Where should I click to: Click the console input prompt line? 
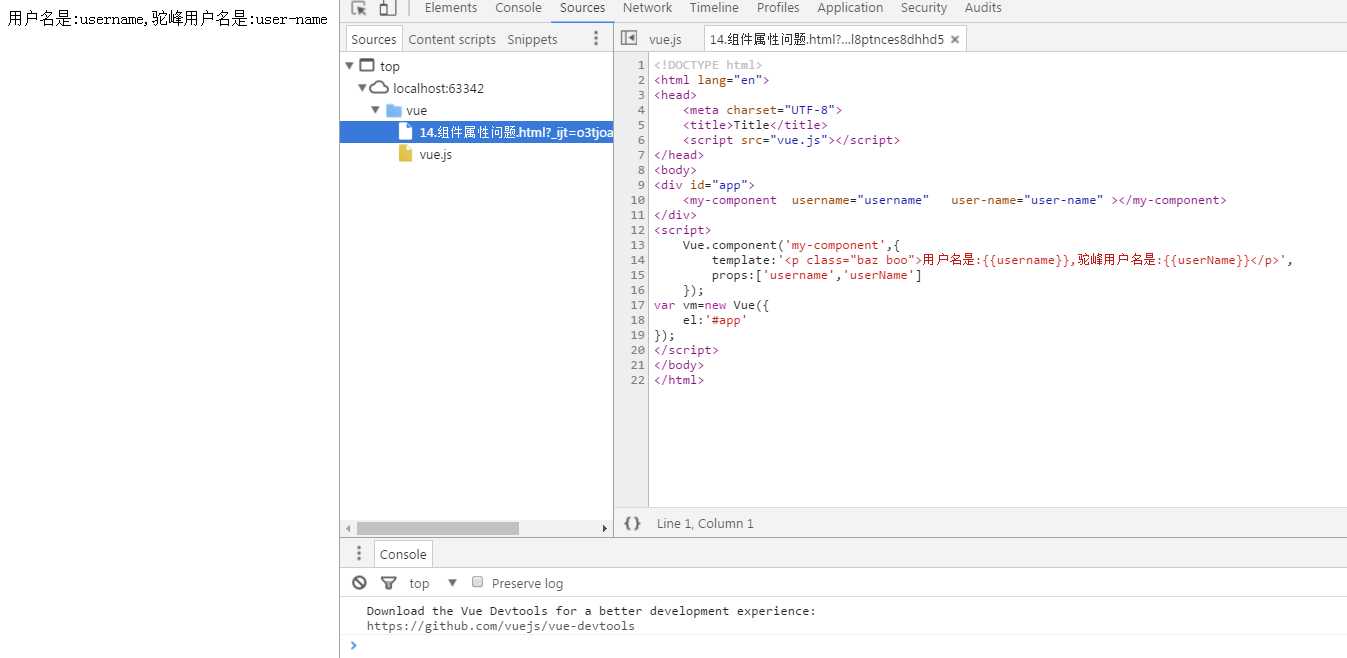point(848,646)
